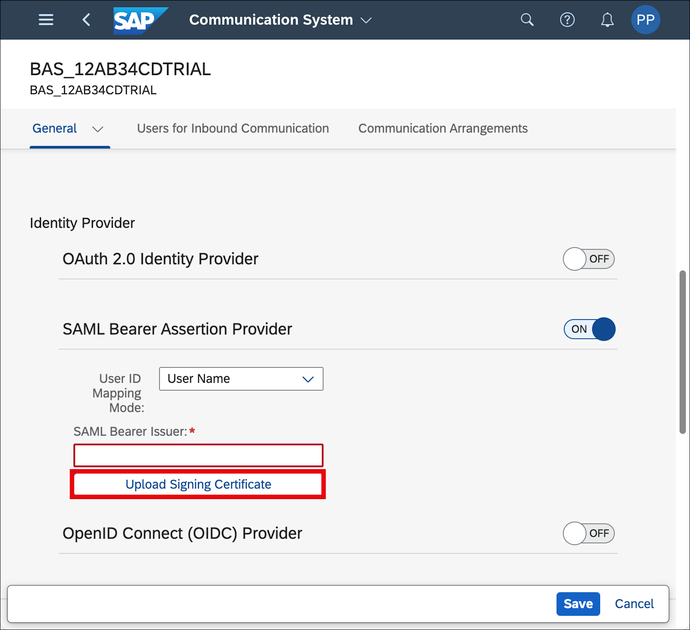Cancel the changes

click(634, 604)
